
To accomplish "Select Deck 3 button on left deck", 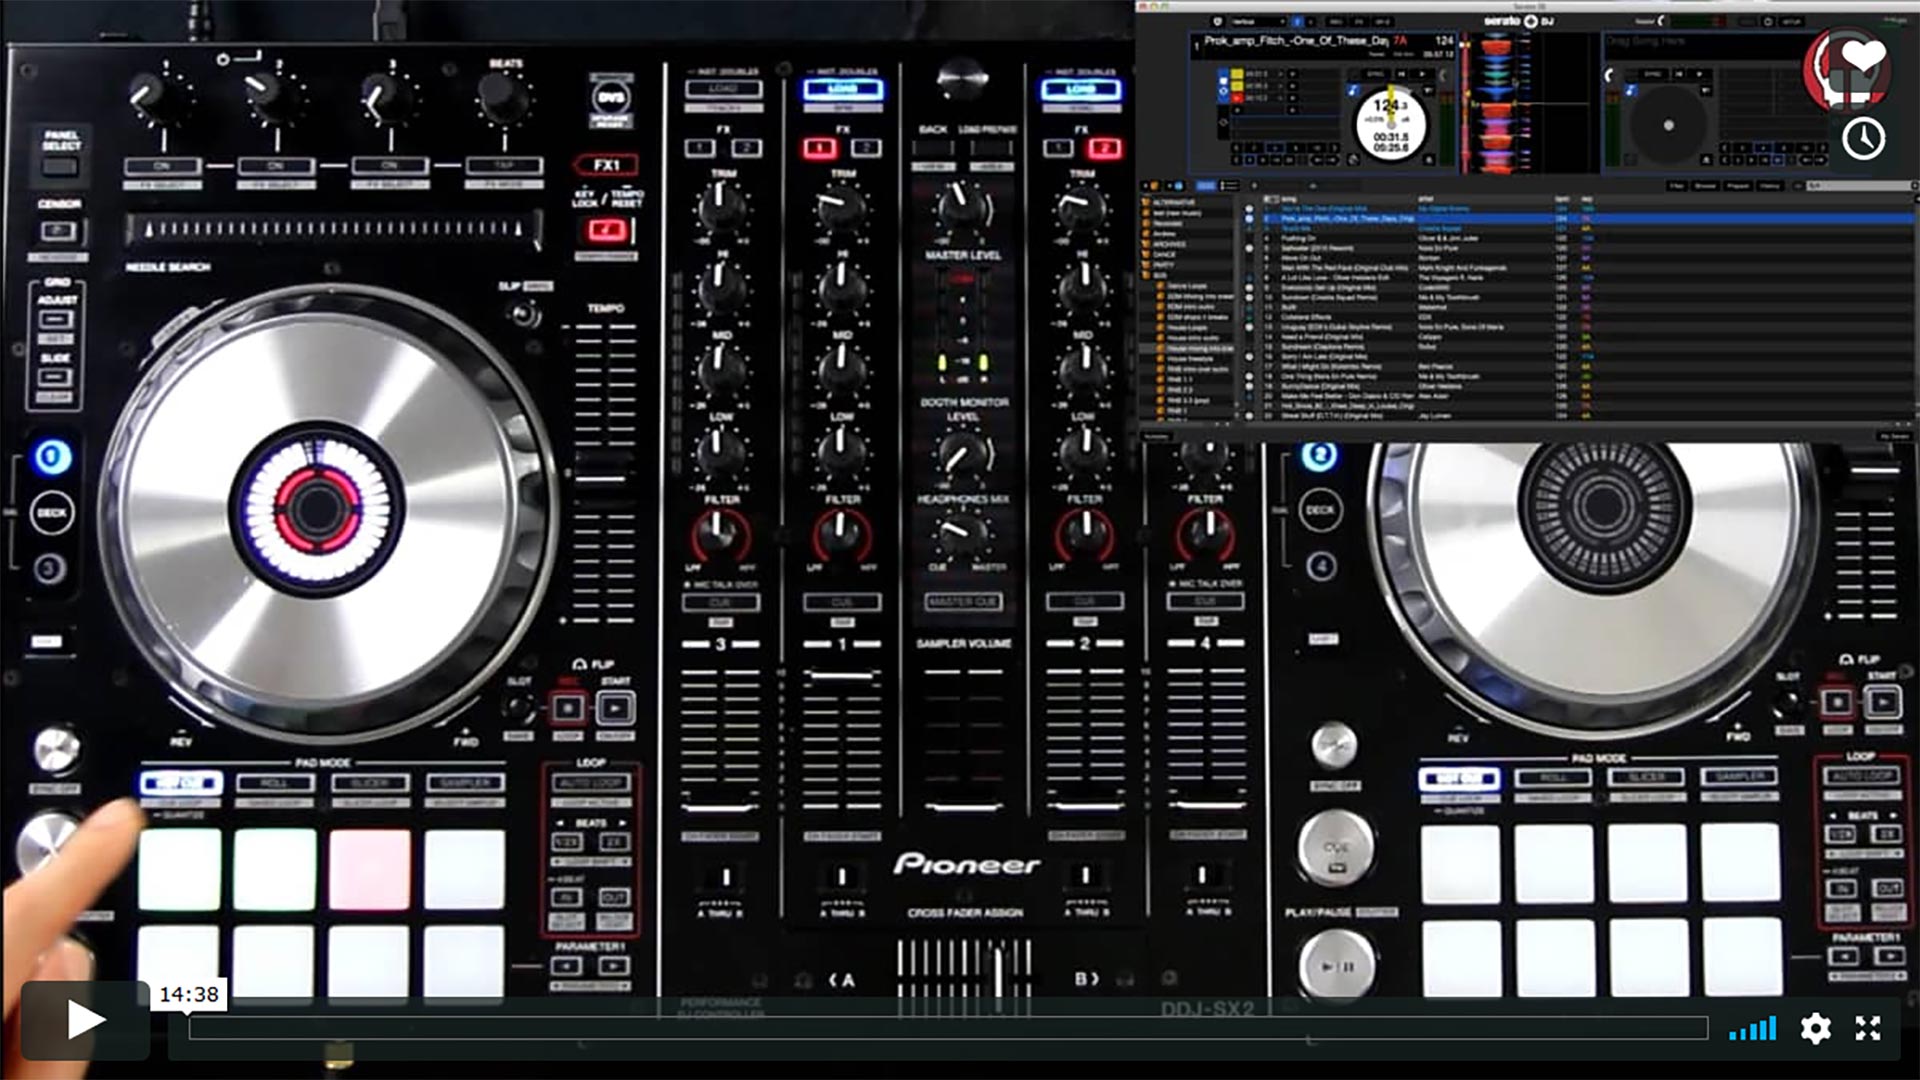I will pyautogui.click(x=50, y=569).
